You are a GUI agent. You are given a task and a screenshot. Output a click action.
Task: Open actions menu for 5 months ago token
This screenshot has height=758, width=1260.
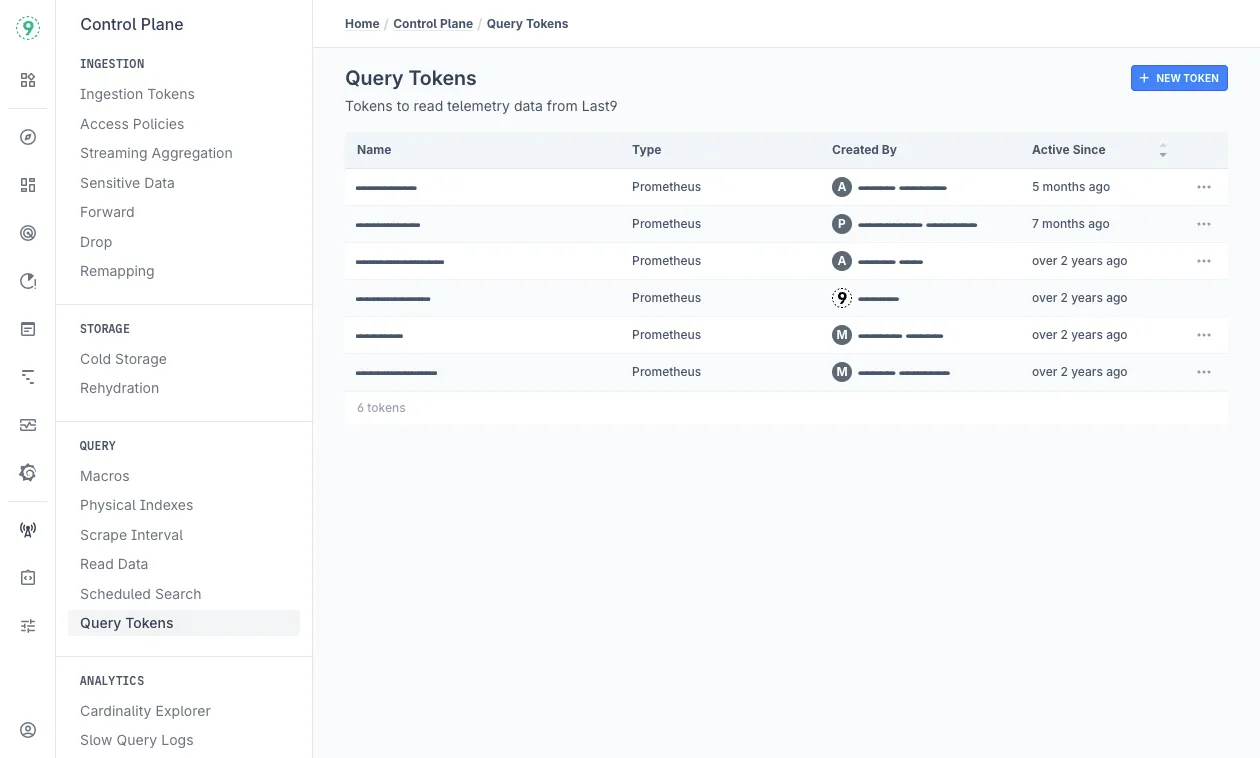pyautogui.click(x=1204, y=187)
